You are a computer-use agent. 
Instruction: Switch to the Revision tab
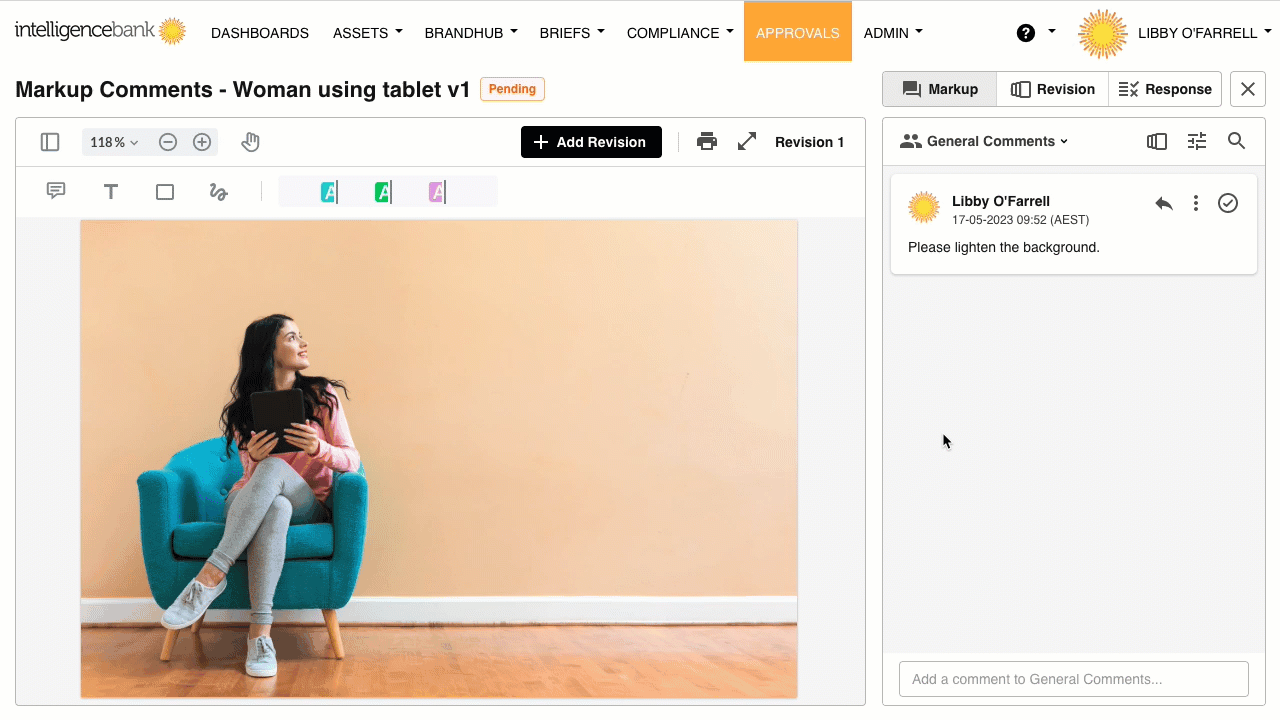[x=1052, y=89]
